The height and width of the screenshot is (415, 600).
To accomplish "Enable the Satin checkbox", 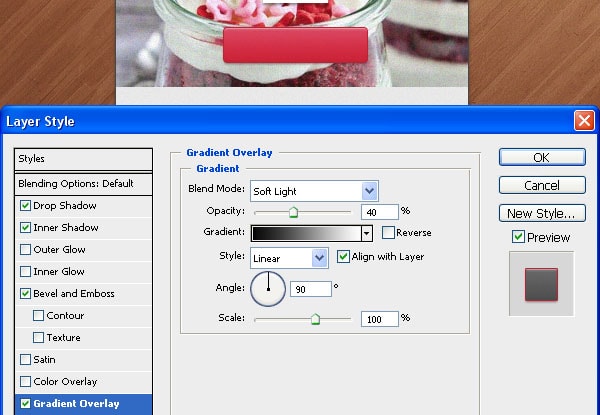I will [25, 360].
